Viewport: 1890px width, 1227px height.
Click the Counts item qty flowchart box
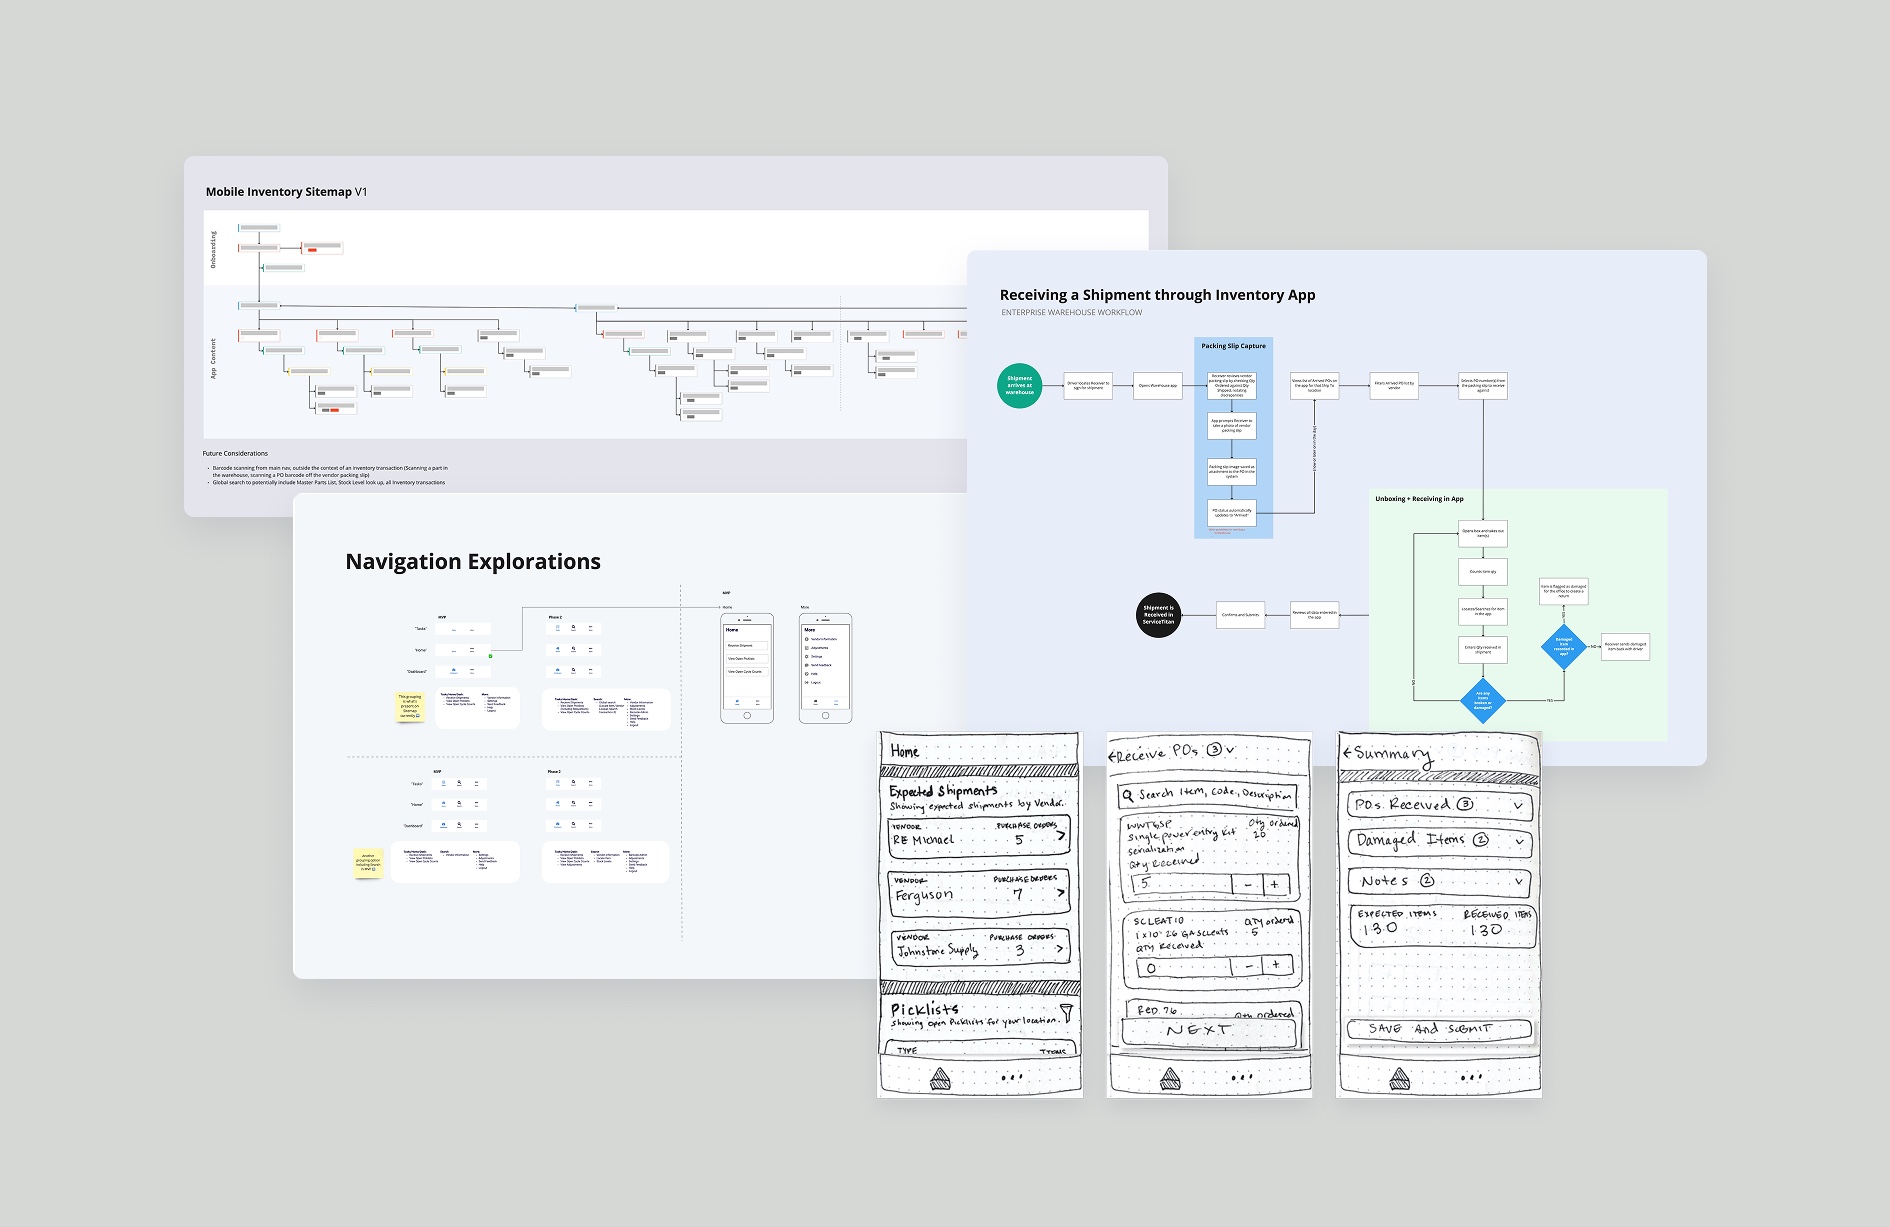tap(1482, 572)
